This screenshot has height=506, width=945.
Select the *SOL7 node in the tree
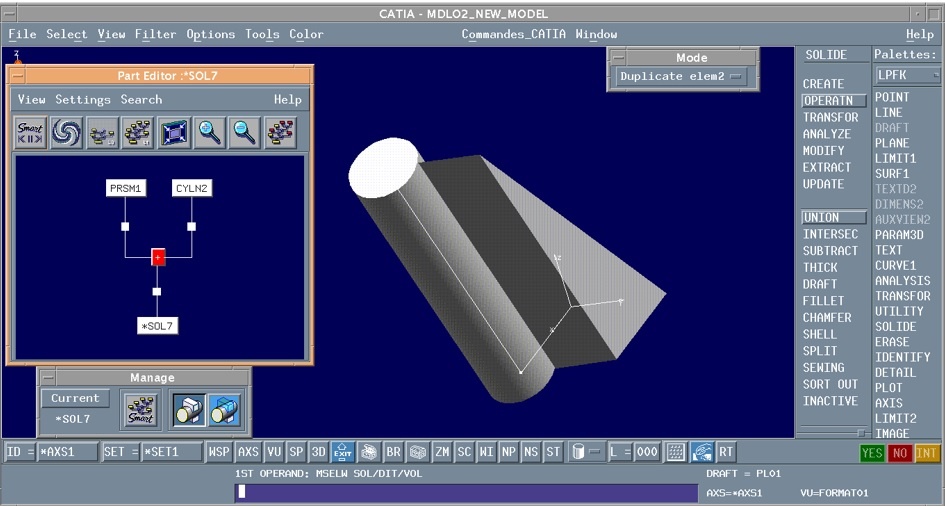pyautogui.click(x=158, y=326)
